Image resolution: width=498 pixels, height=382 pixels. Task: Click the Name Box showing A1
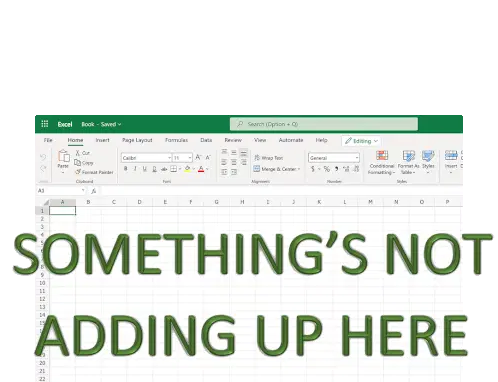(x=61, y=191)
